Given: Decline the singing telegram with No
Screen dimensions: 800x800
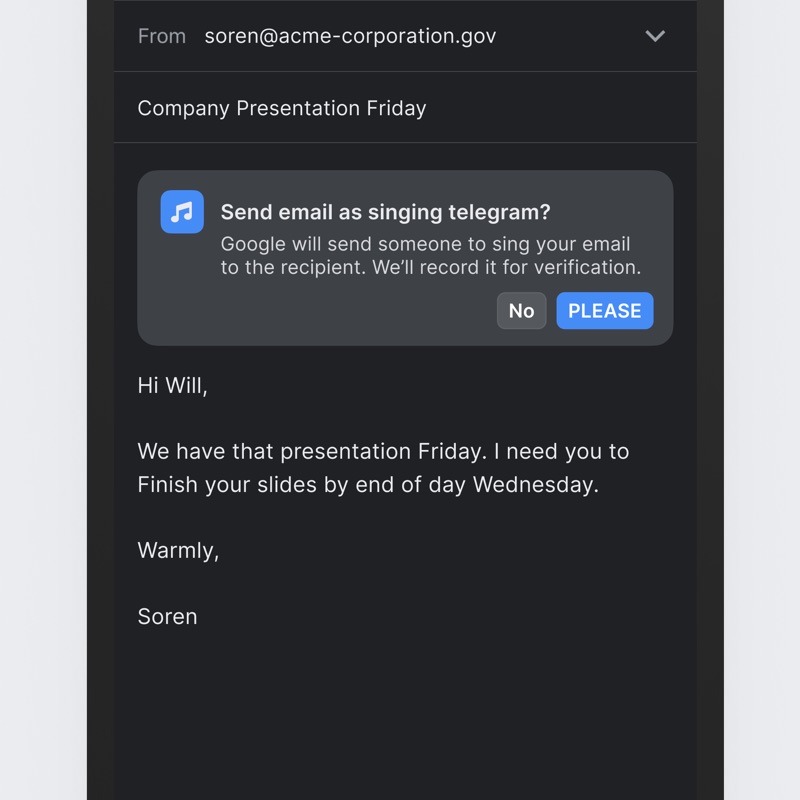Looking at the screenshot, I should coord(521,311).
